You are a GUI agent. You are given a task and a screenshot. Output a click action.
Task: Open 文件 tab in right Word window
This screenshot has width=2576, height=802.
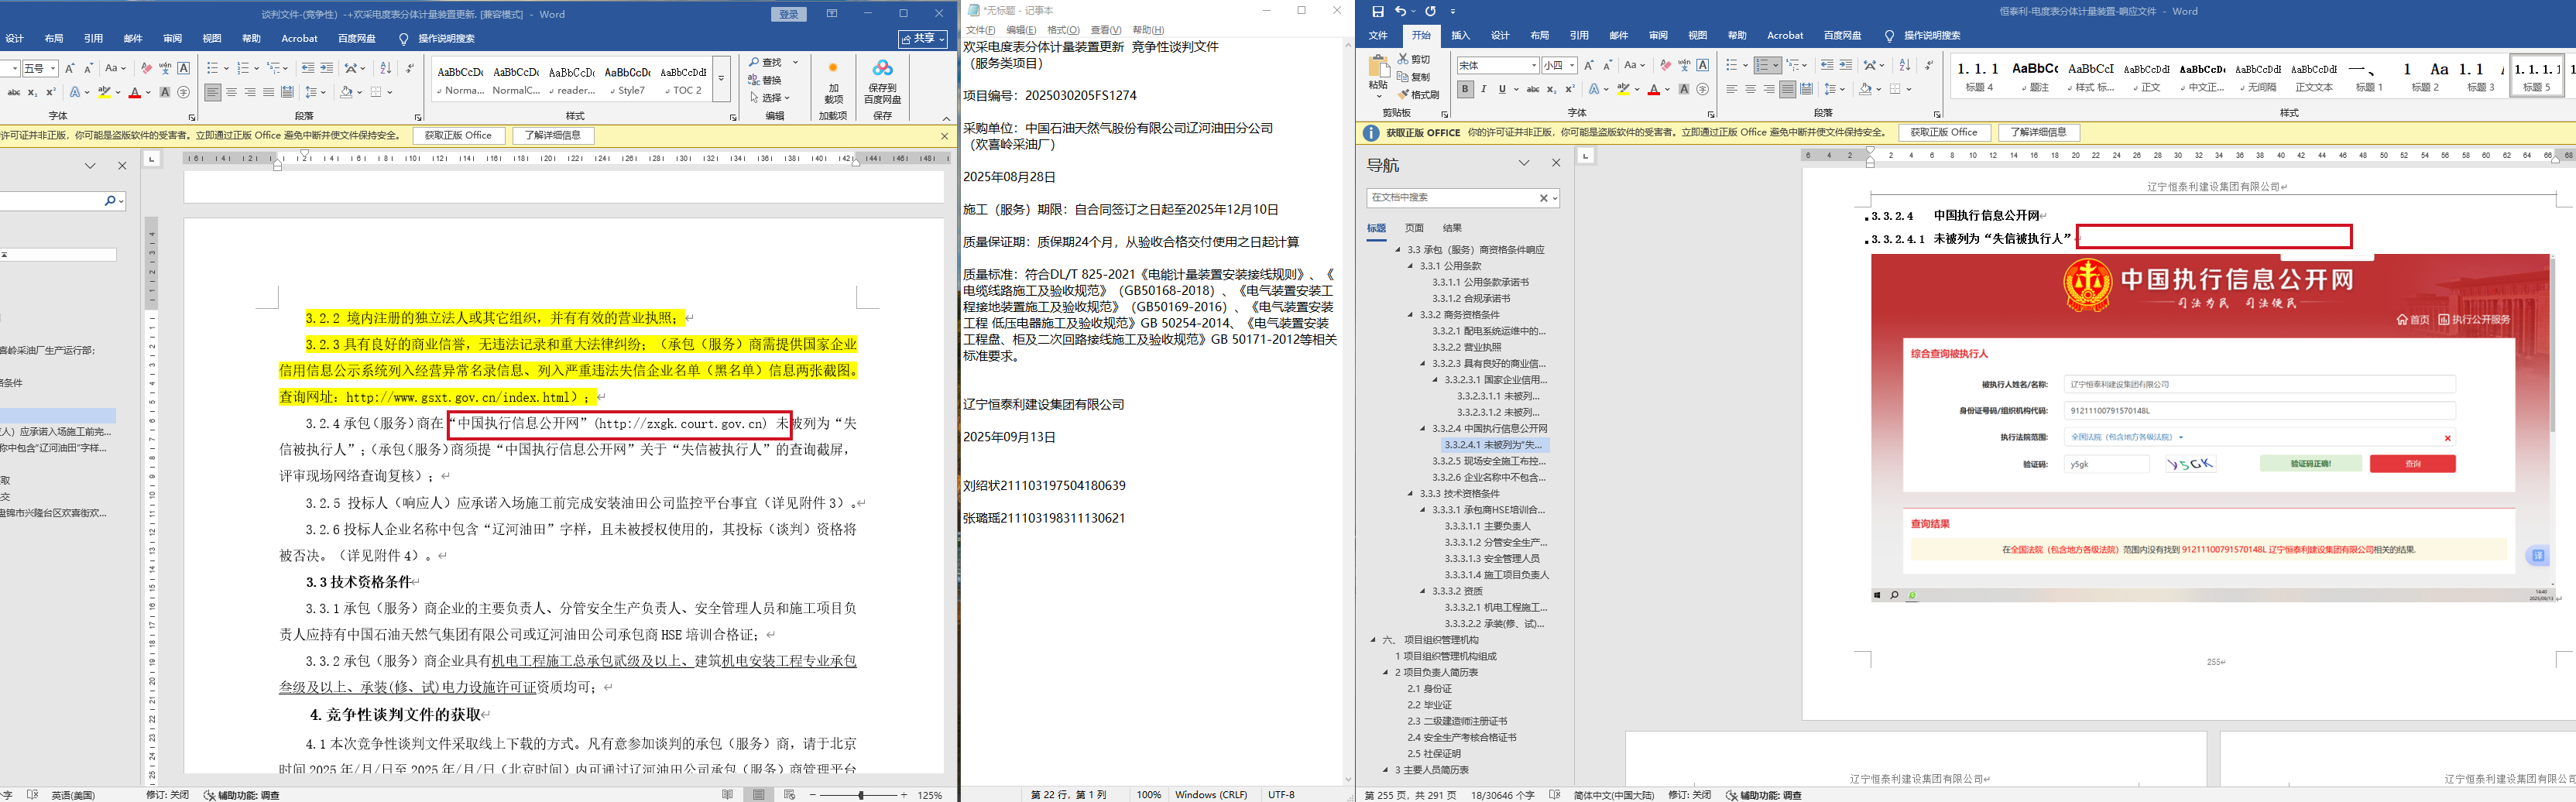[x=1378, y=36]
